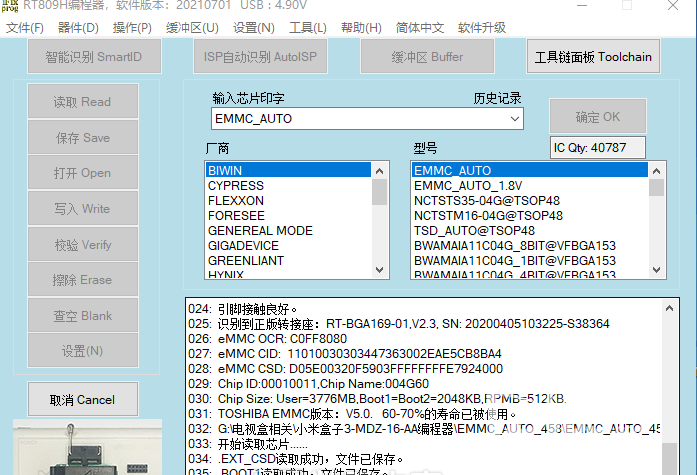Click the log panel scroll up arrow
Image resolution: width=697 pixels, height=475 pixels.
(x=669, y=308)
